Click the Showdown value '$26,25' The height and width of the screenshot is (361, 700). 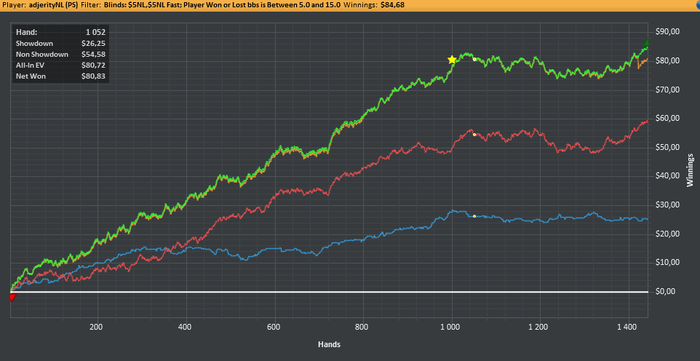point(93,44)
